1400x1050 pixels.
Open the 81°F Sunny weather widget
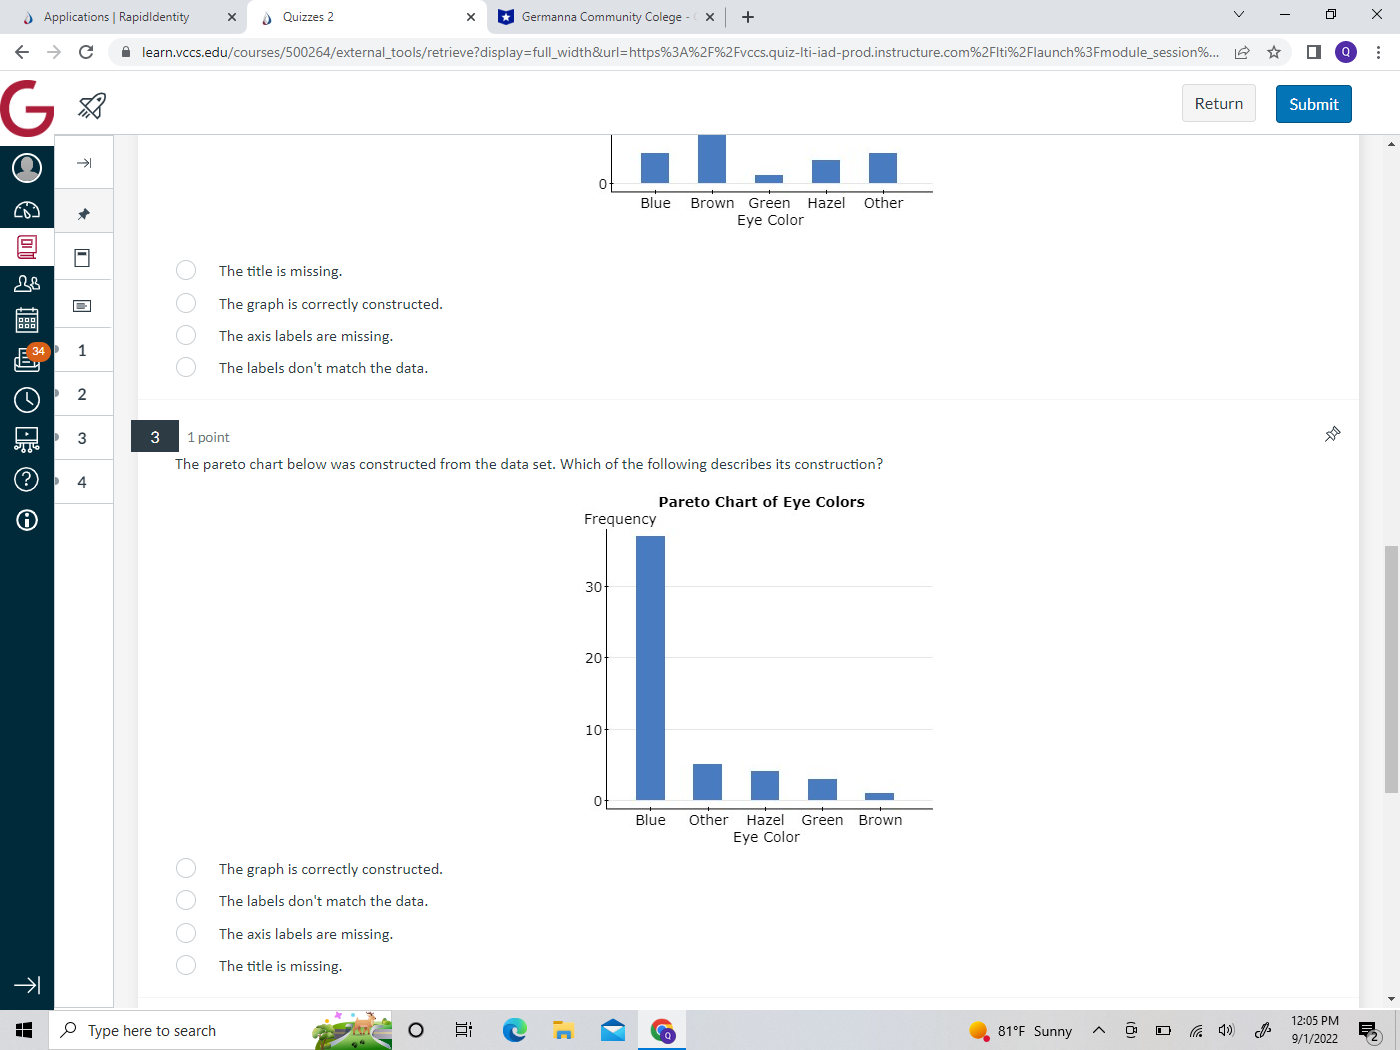[1020, 1030]
